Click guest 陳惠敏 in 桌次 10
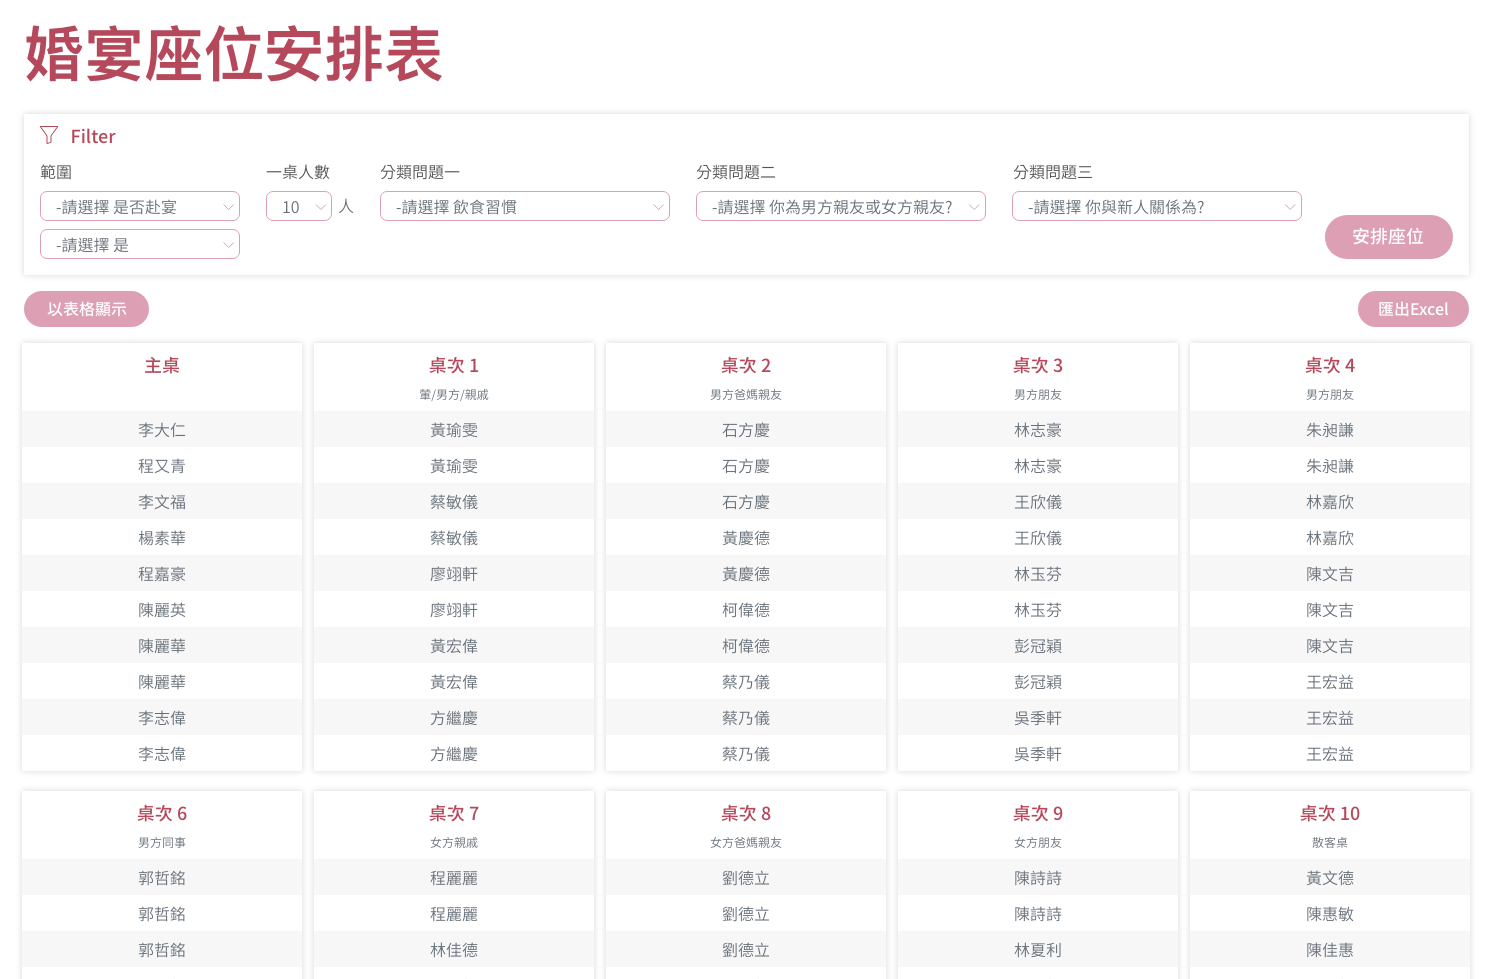 click(1330, 914)
